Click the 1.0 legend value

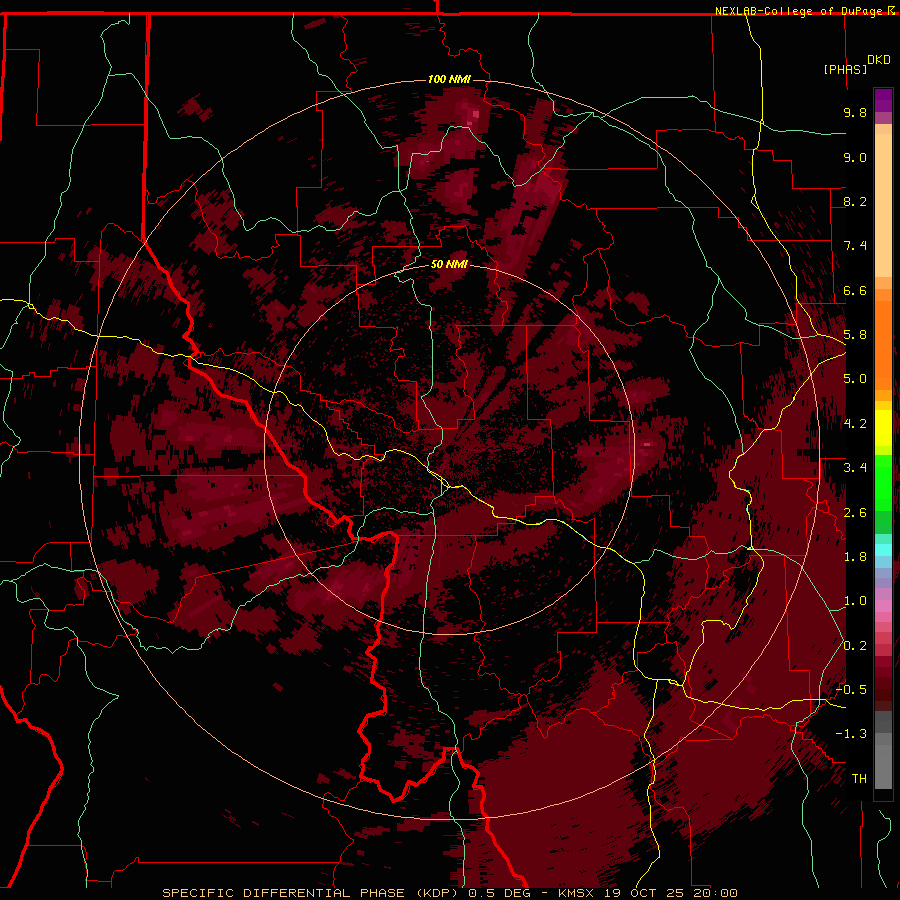(855, 601)
